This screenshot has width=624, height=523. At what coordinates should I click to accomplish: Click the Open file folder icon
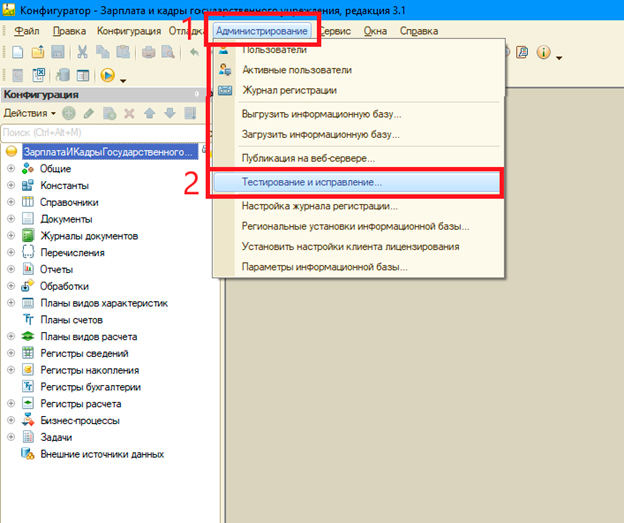pyautogui.click(x=38, y=52)
